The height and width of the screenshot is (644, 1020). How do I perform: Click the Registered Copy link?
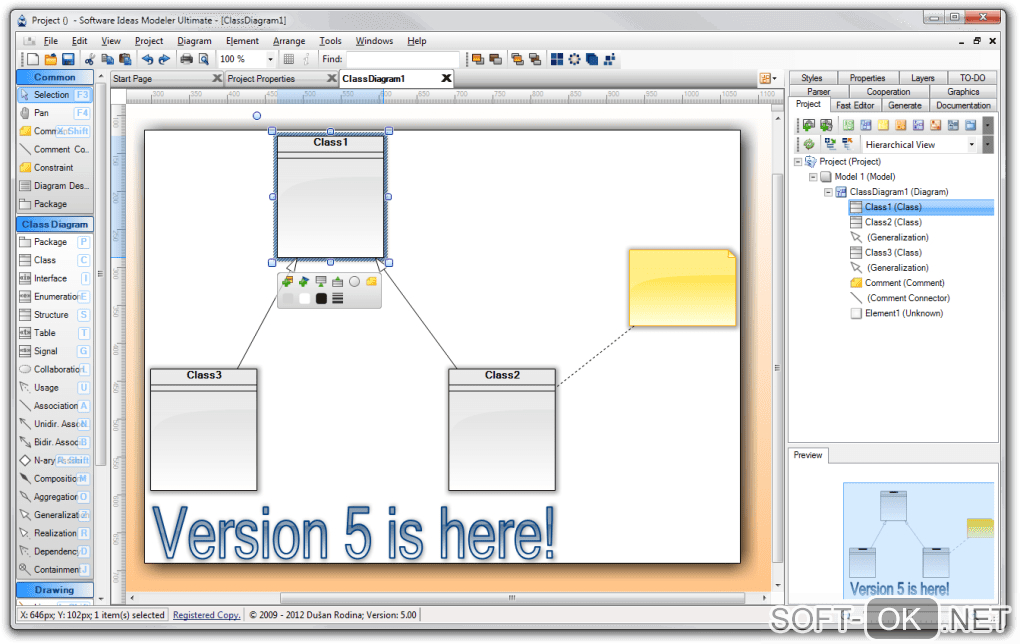pyautogui.click(x=206, y=615)
